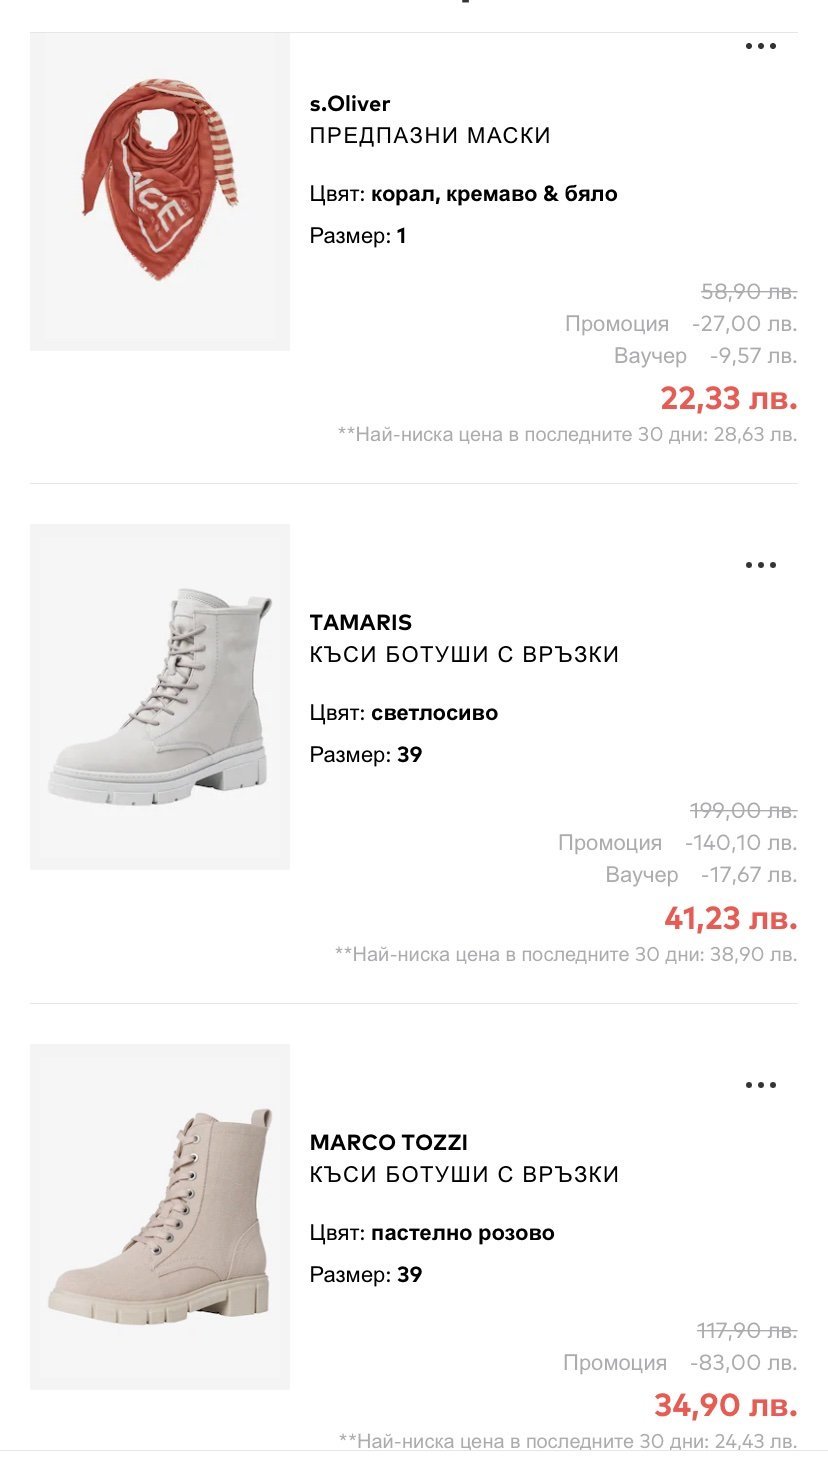The image size is (828, 1457).
Task: Open the MARCO TOZZI brand name link
Action: [x=389, y=1142]
